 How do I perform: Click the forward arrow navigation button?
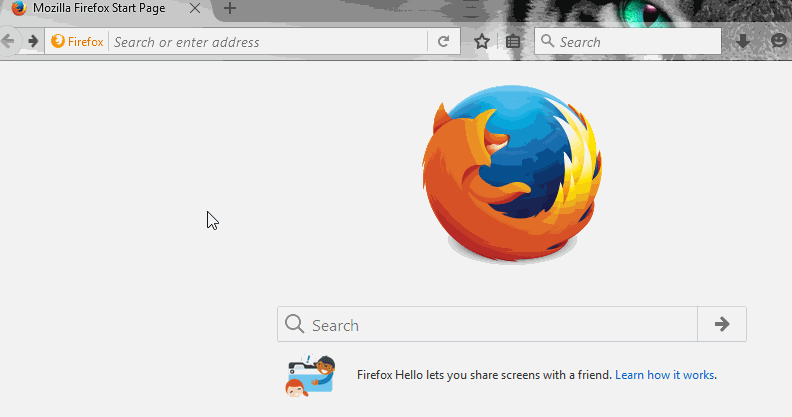click(x=33, y=41)
